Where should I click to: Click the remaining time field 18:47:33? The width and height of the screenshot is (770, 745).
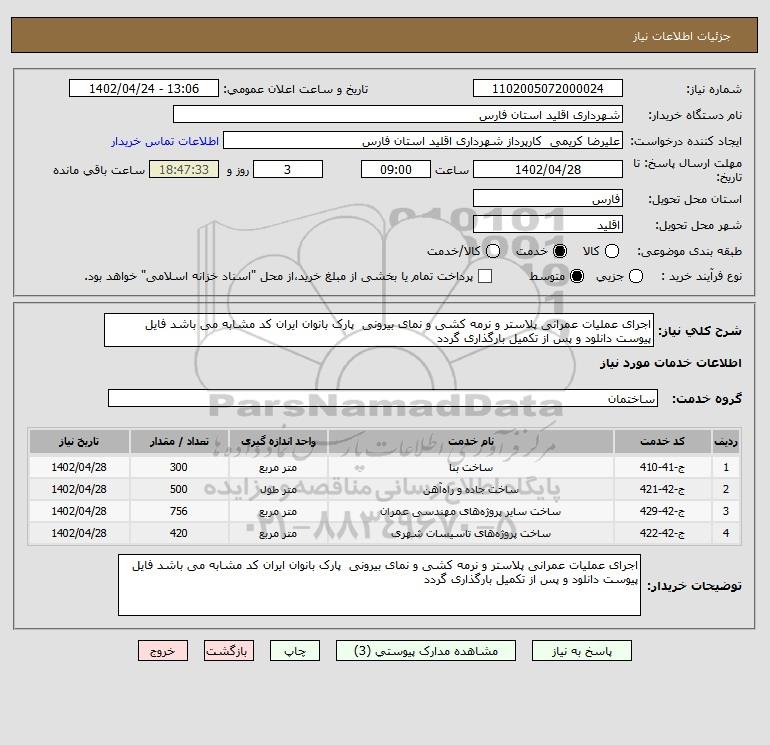tap(184, 169)
